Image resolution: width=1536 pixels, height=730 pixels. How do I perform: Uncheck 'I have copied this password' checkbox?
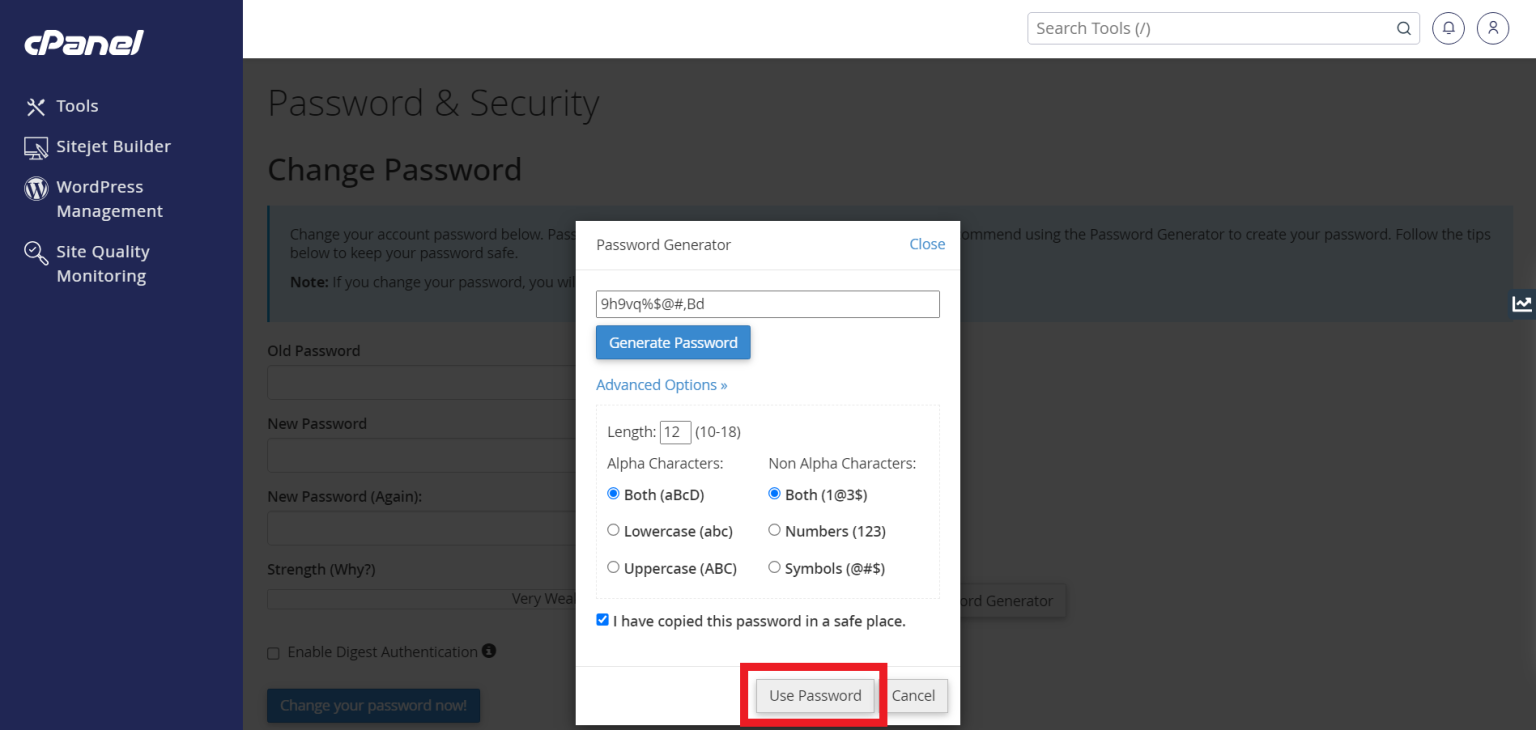602,619
